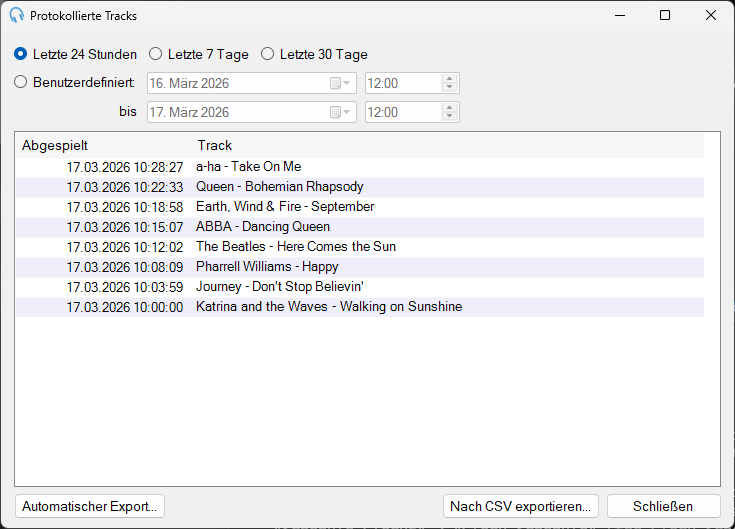735x529 pixels.
Task: Click the 16. März 2026 date field
Action: 252,83
